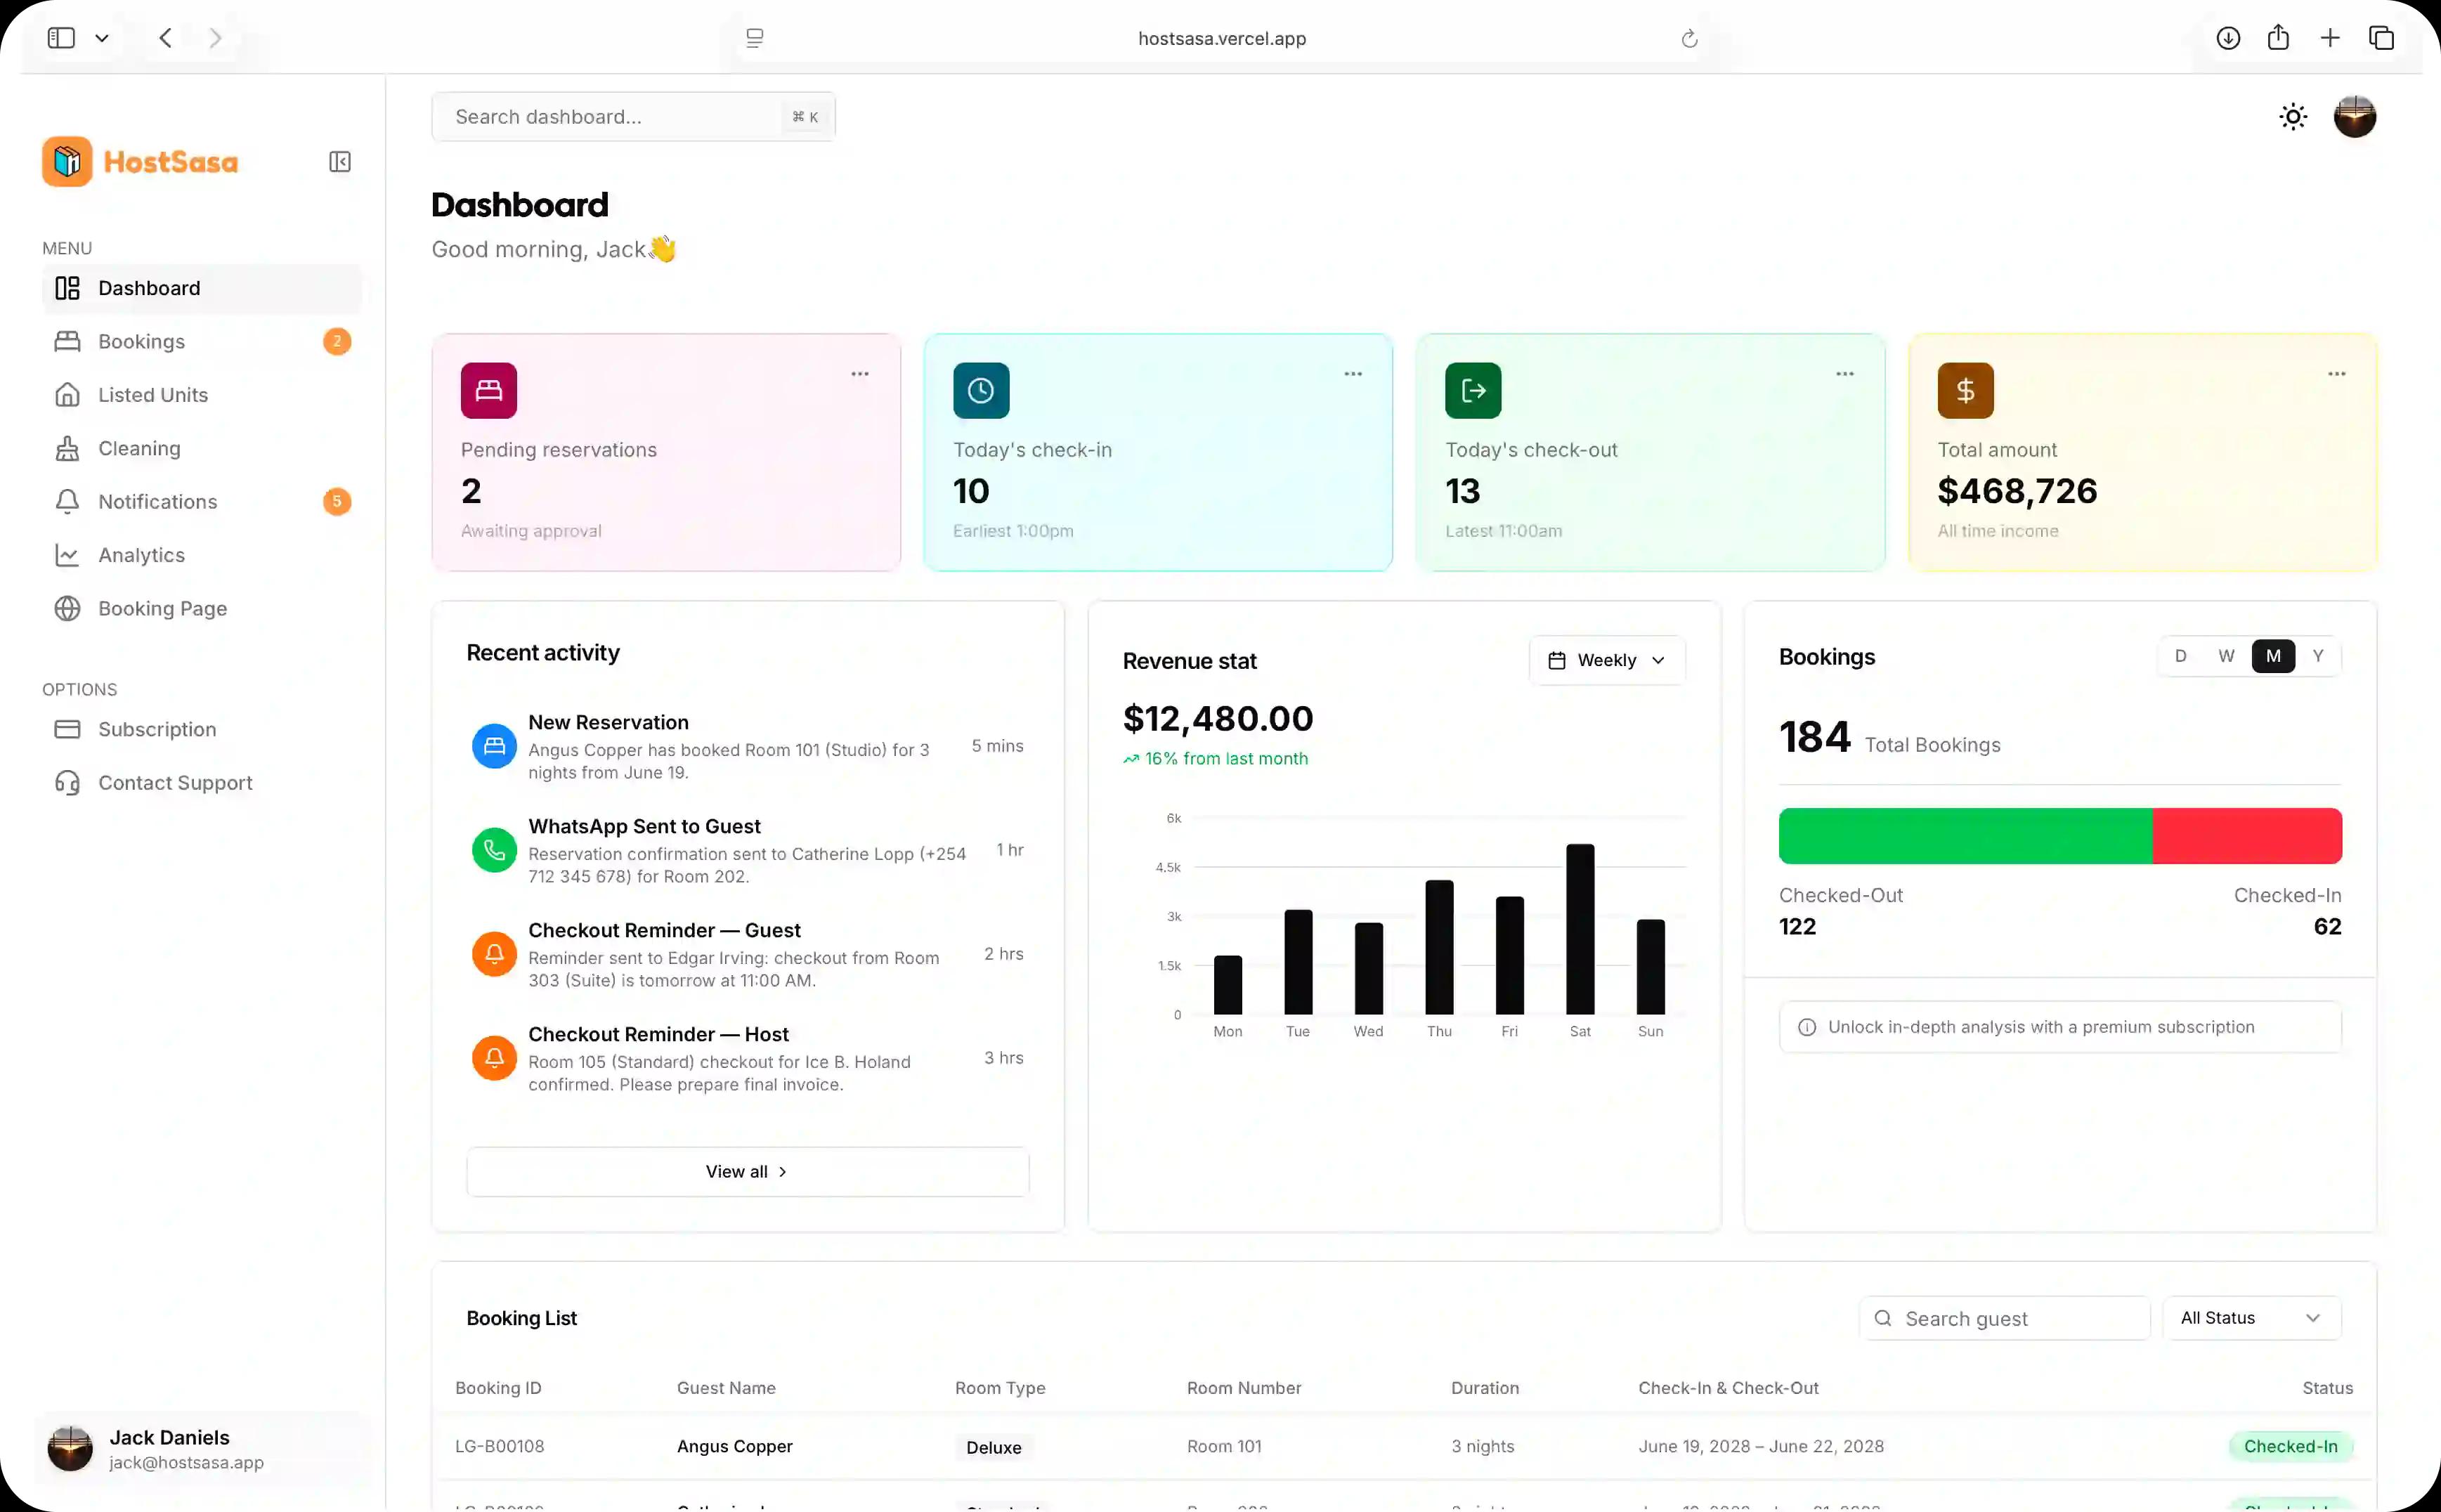This screenshot has width=2441, height=1512.
Task: Click the bell icon for Checkout Reminder — Guest
Action: [x=494, y=954]
